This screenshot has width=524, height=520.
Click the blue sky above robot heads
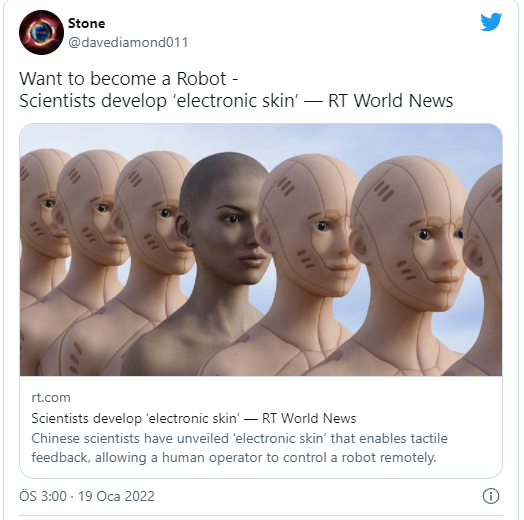(x=261, y=139)
